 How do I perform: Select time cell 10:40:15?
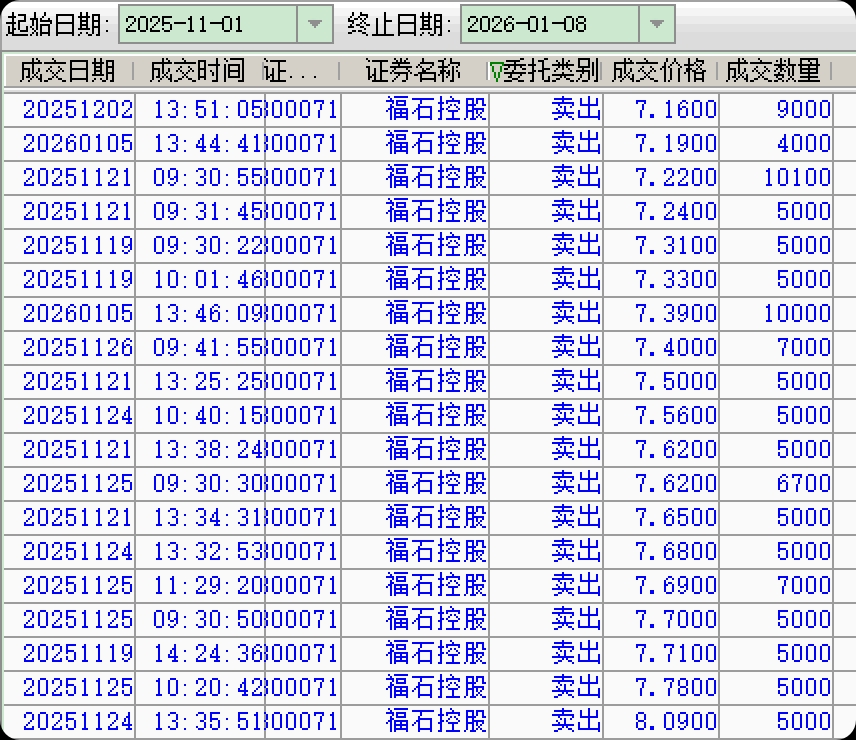(x=200, y=415)
